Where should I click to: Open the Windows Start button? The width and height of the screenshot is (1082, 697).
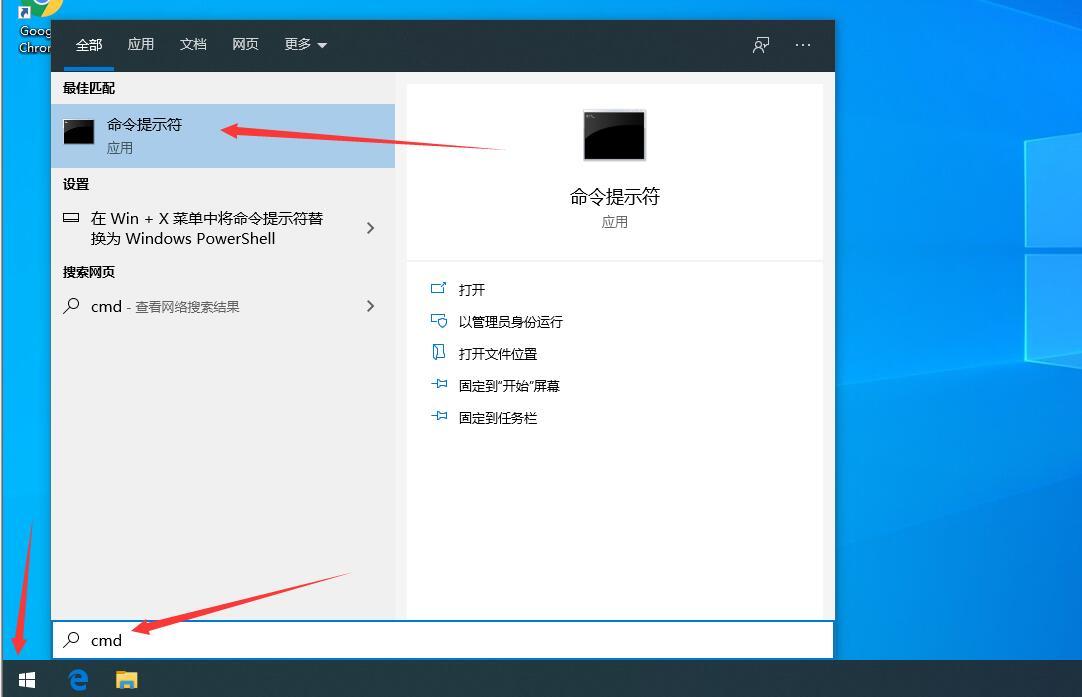[x=27, y=680]
